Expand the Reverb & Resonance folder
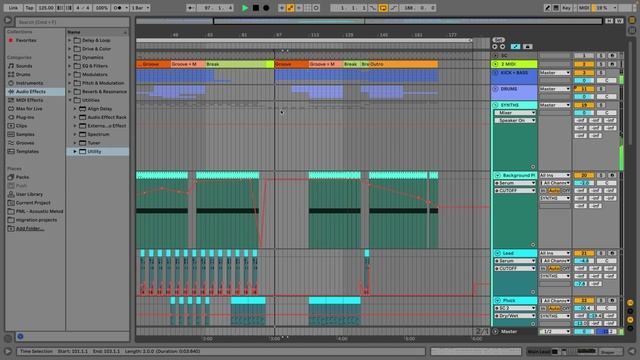 click(70, 91)
